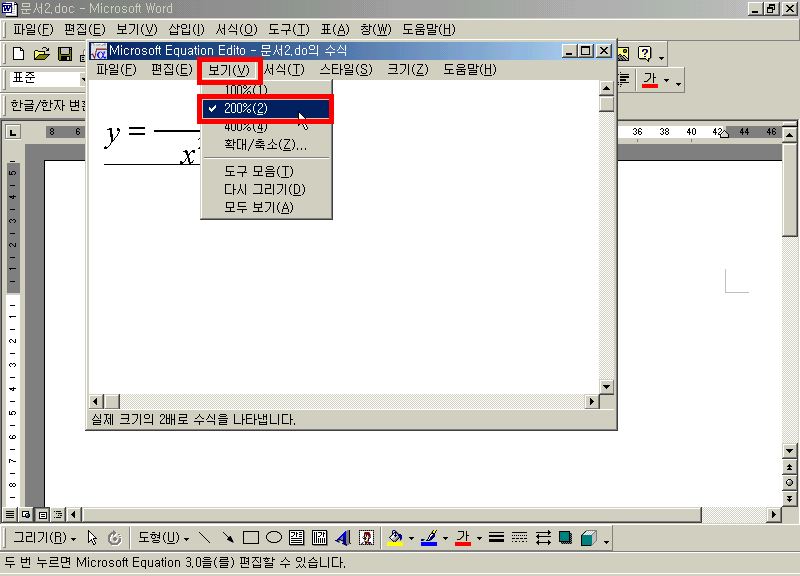800x576 pixels.
Task: Open Word 표(A) table menu
Action: tap(335, 30)
